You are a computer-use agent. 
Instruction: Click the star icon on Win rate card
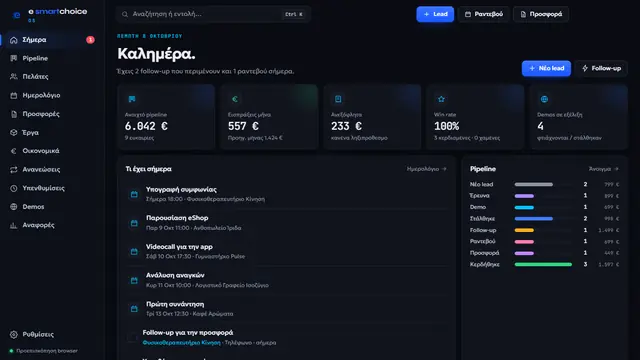click(x=441, y=99)
